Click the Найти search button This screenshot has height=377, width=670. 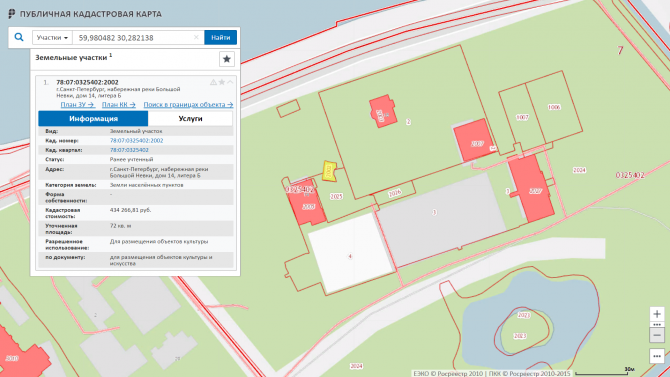(x=220, y=38)
